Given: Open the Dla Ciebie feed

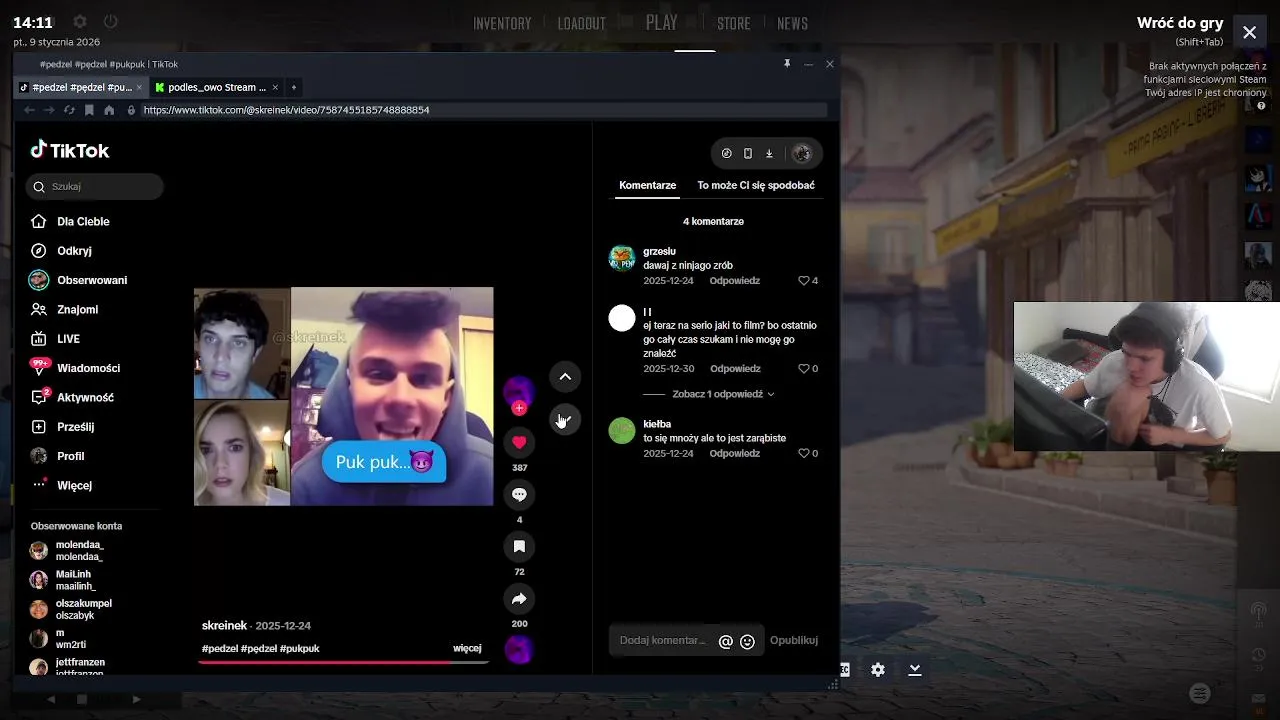Looking at the screenshot, I should pyautogui.click(x=70, y=221).
